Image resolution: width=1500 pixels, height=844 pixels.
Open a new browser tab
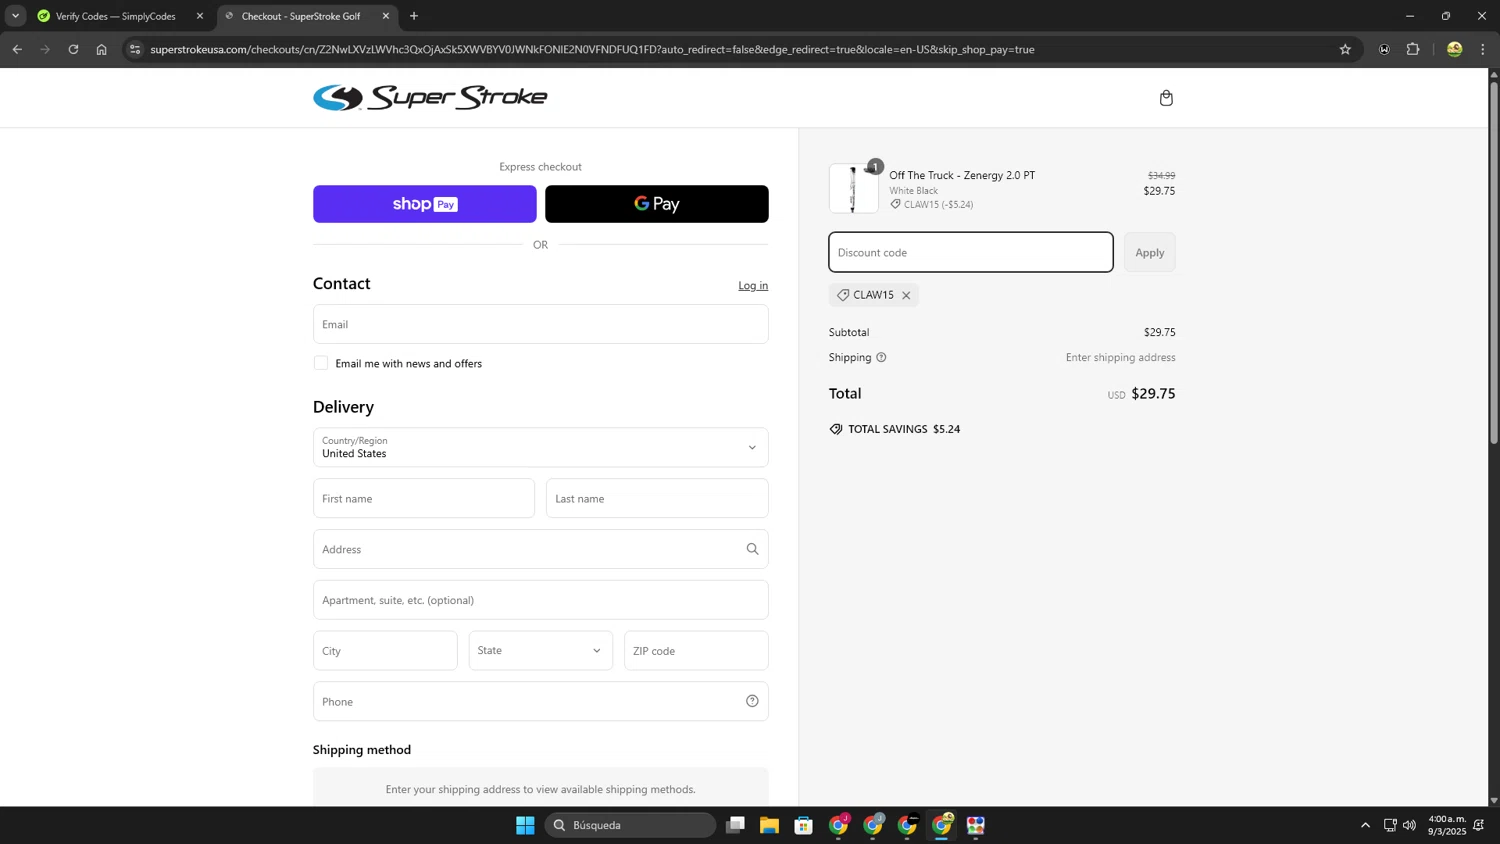(414, 16)
